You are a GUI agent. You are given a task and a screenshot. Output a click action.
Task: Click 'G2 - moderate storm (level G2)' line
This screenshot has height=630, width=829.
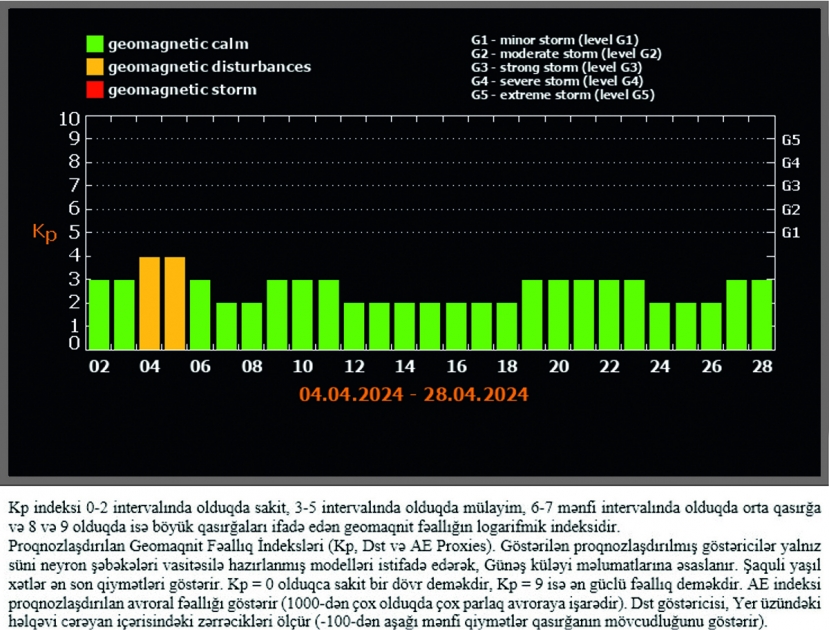[x=566, y=53]
